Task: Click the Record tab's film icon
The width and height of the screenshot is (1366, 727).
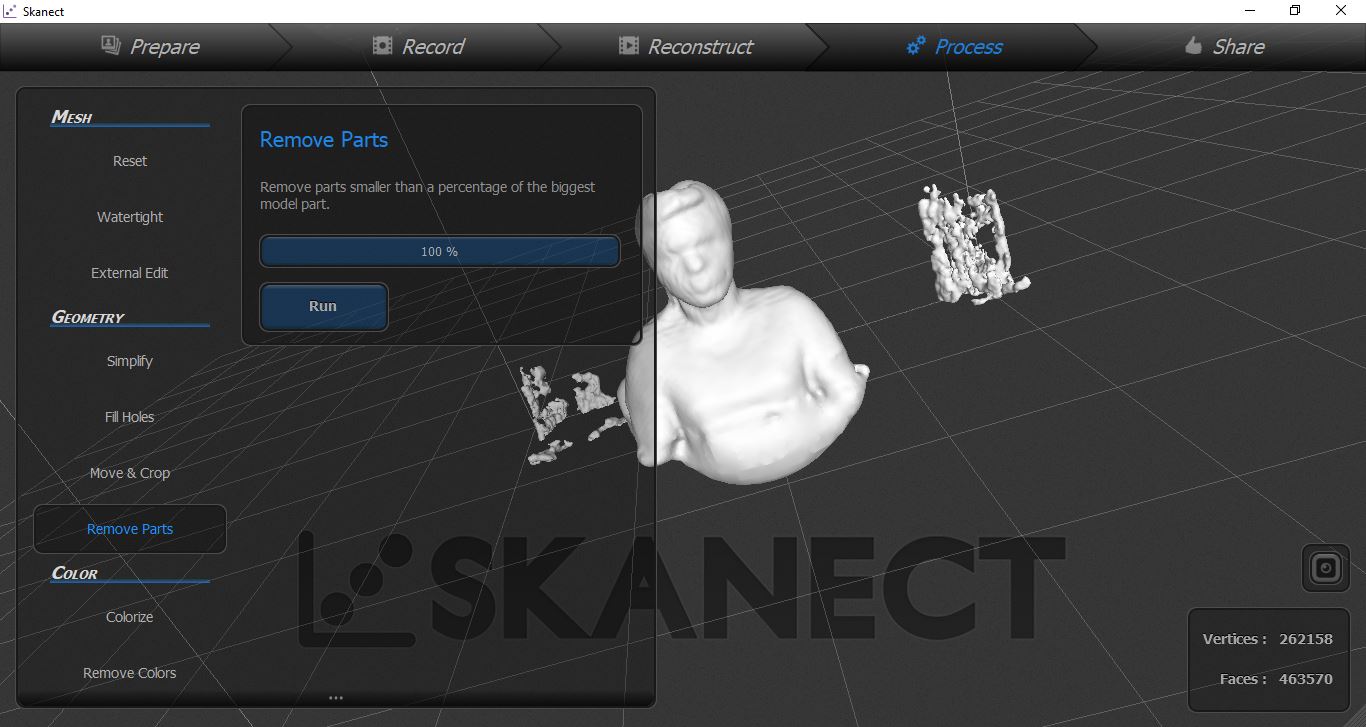Action: click(382, 46)
